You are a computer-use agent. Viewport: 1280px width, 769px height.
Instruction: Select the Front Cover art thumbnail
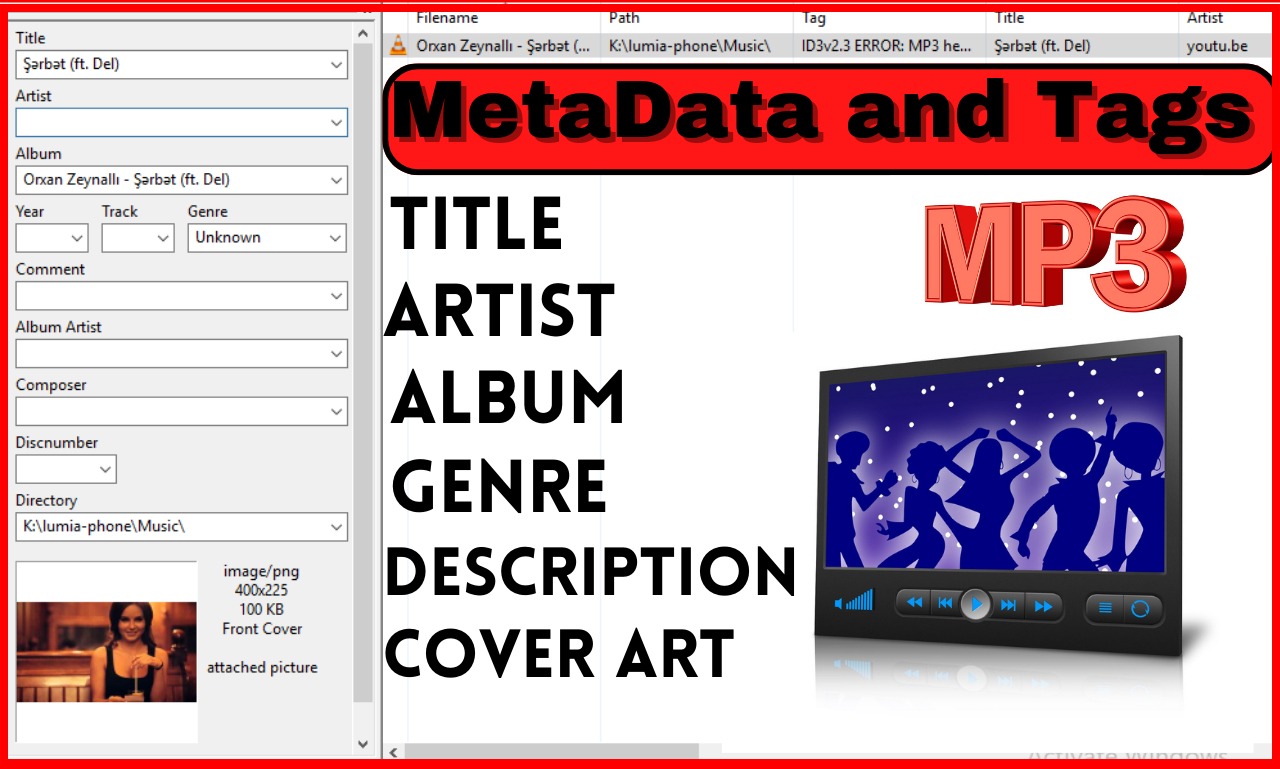pyautogui.click(x=106, y=652)
